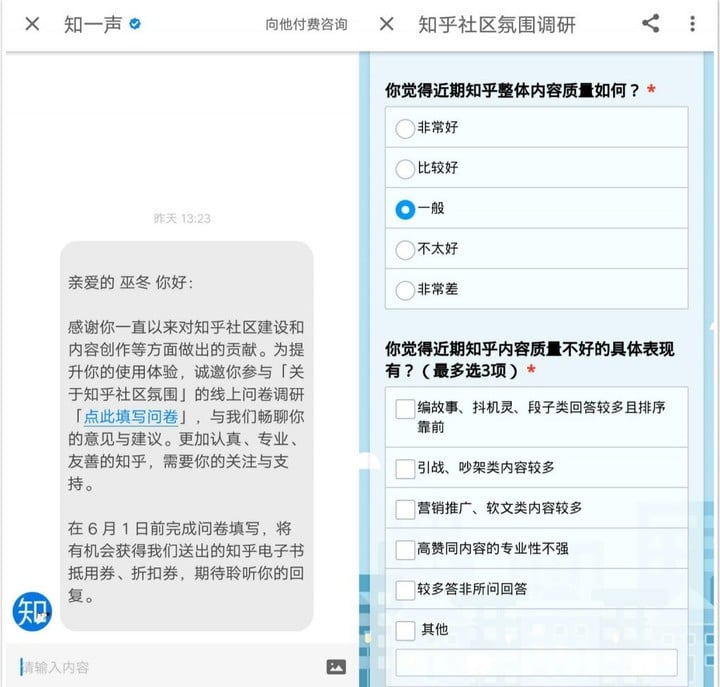Open 向他付费咨询 link
This screenshot has width=720, height=687.
click(306, 24)
